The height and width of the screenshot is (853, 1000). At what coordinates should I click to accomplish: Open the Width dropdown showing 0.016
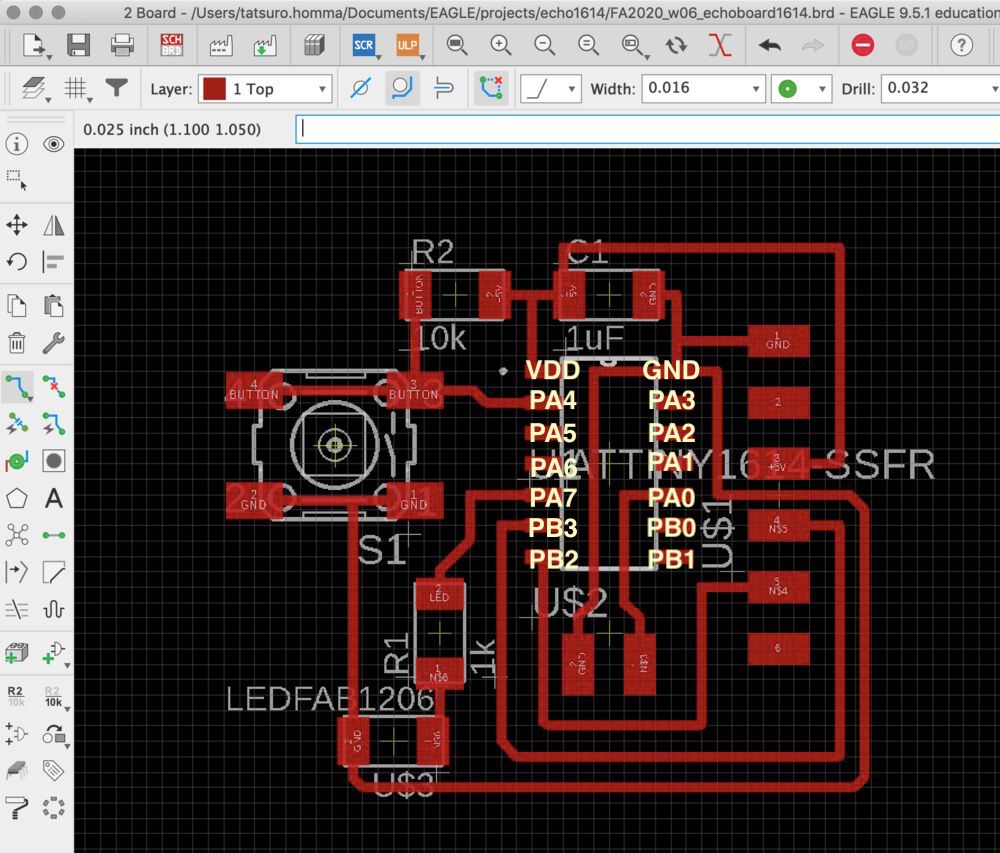click(703, 89)
